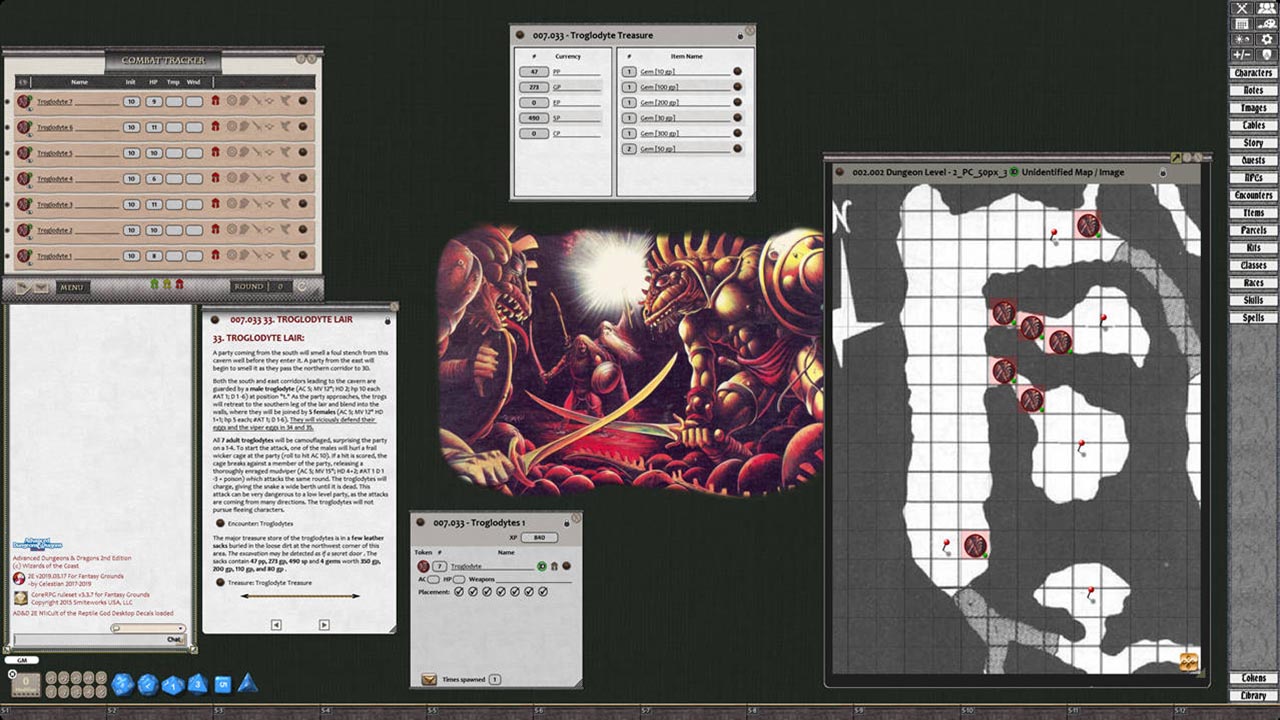Viewport: 1280px width, 720px height.
Task: Click Troglodyte 7 red faction helmet icon
Action: (x=215, y=101)
